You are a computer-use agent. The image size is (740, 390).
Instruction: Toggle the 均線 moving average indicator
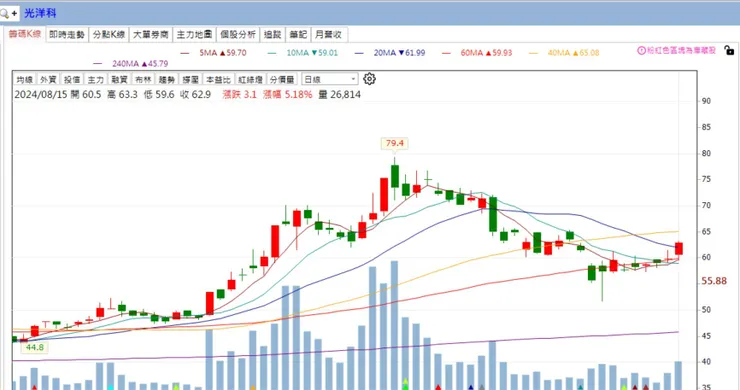(25, 79)
